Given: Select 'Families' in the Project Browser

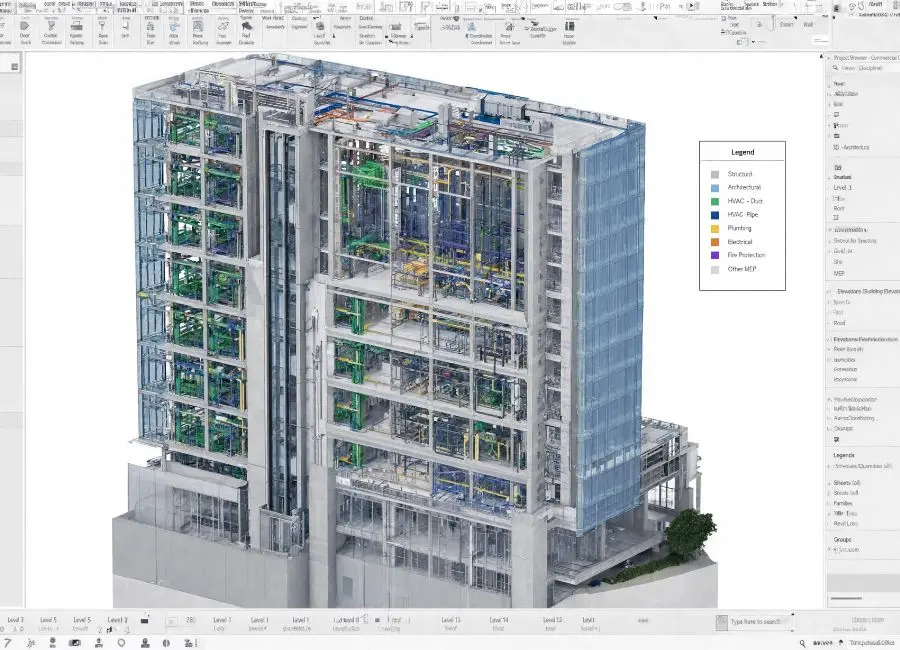Looking at the screenshot, I should point(843,504).
